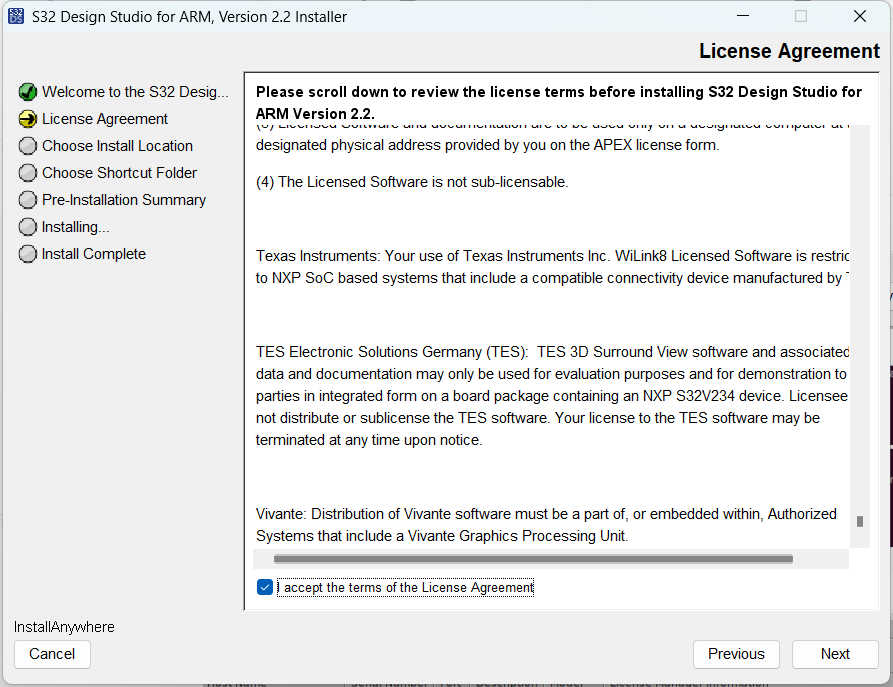Cancel the installation

coord(52,654)
